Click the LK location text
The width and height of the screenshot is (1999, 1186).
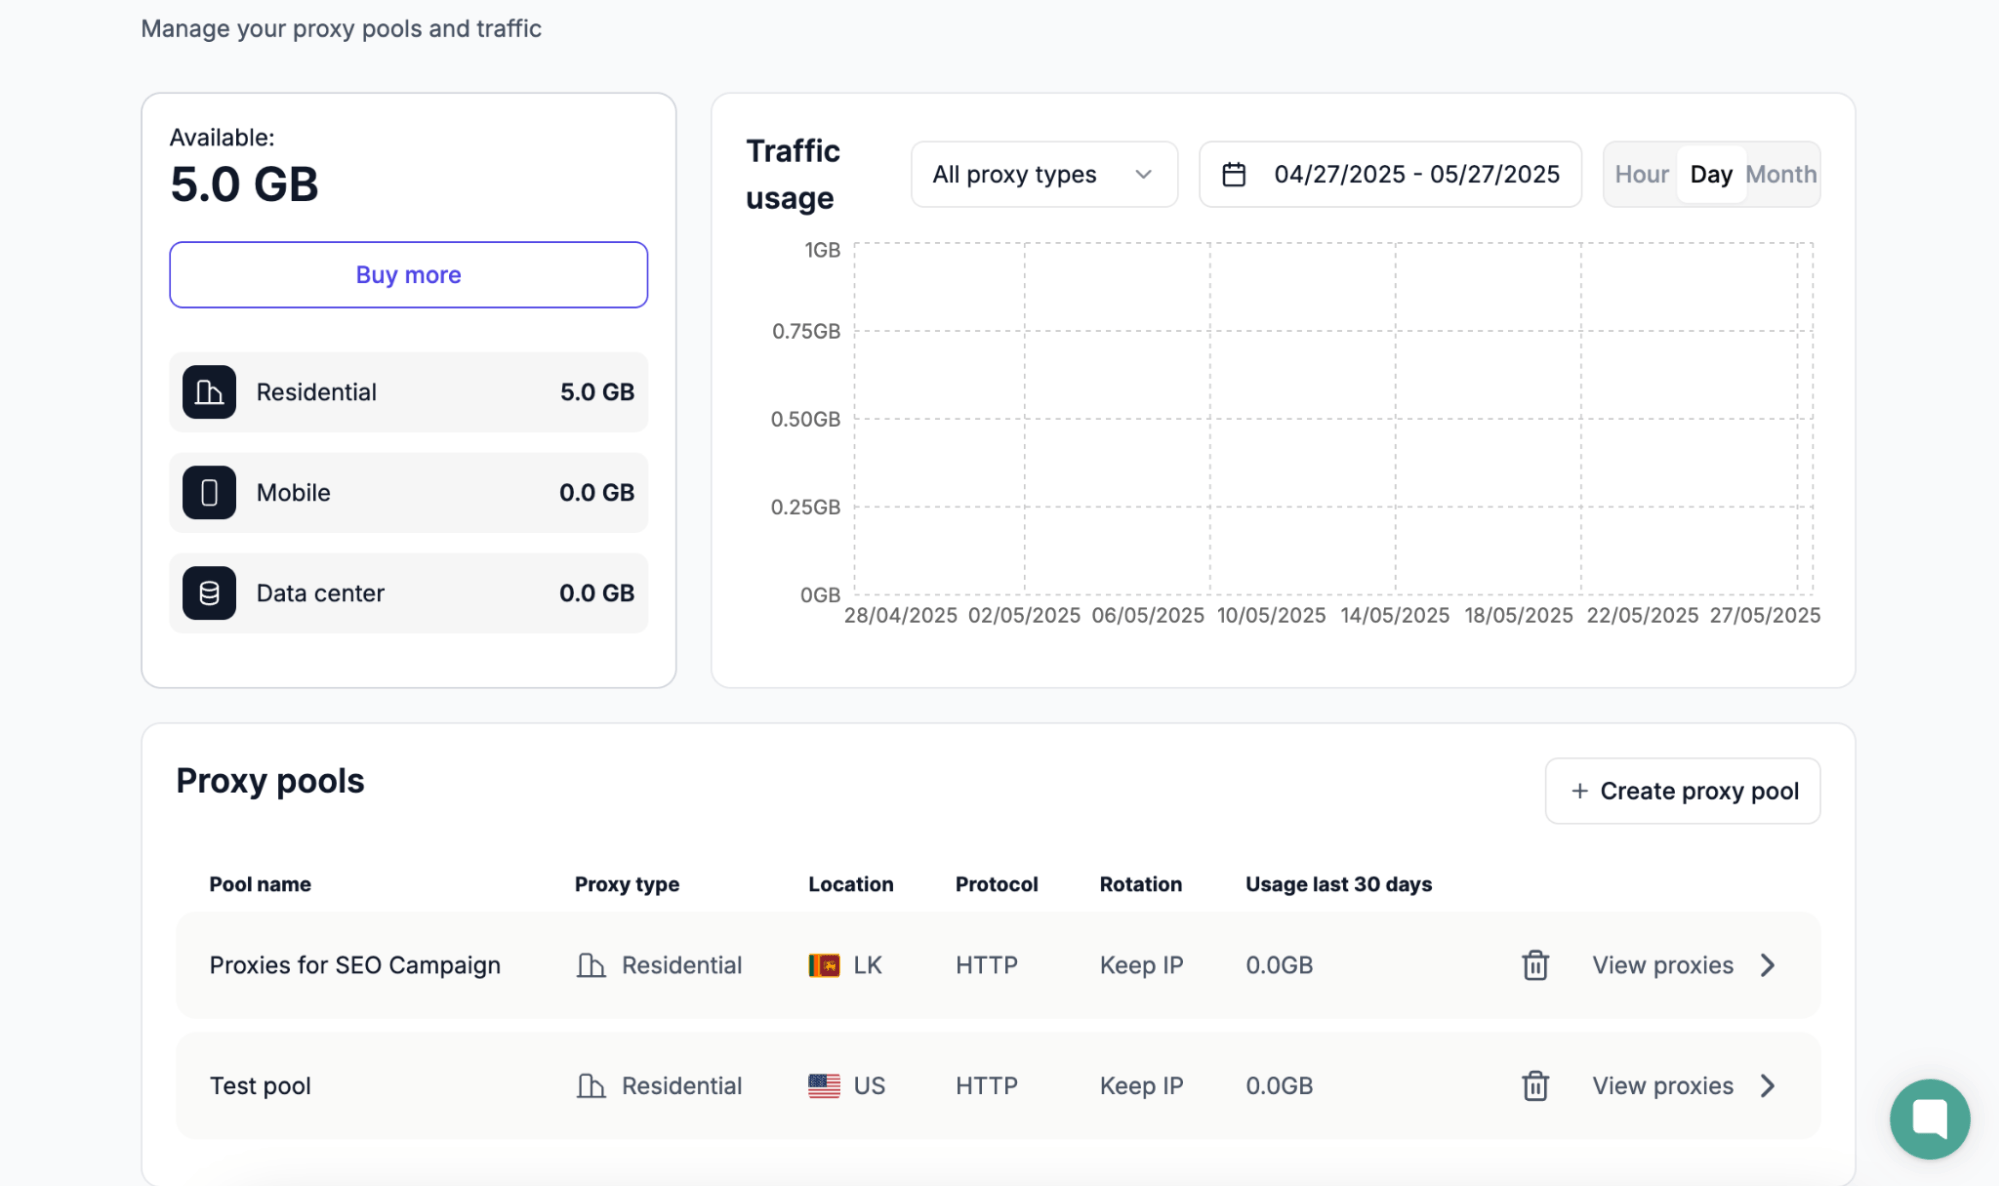coord(867,965)
